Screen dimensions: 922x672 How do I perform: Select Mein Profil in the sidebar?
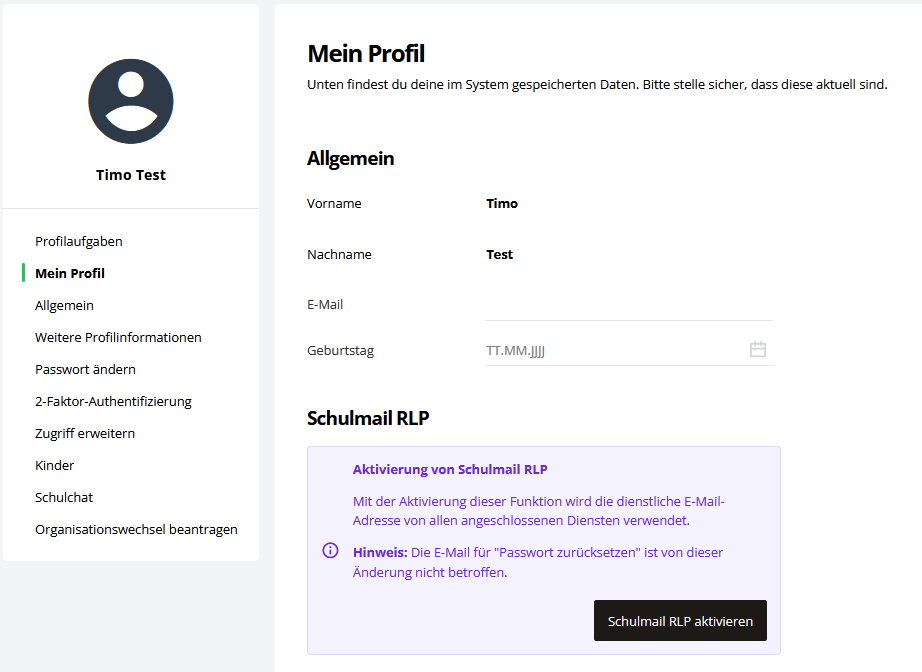70,273
